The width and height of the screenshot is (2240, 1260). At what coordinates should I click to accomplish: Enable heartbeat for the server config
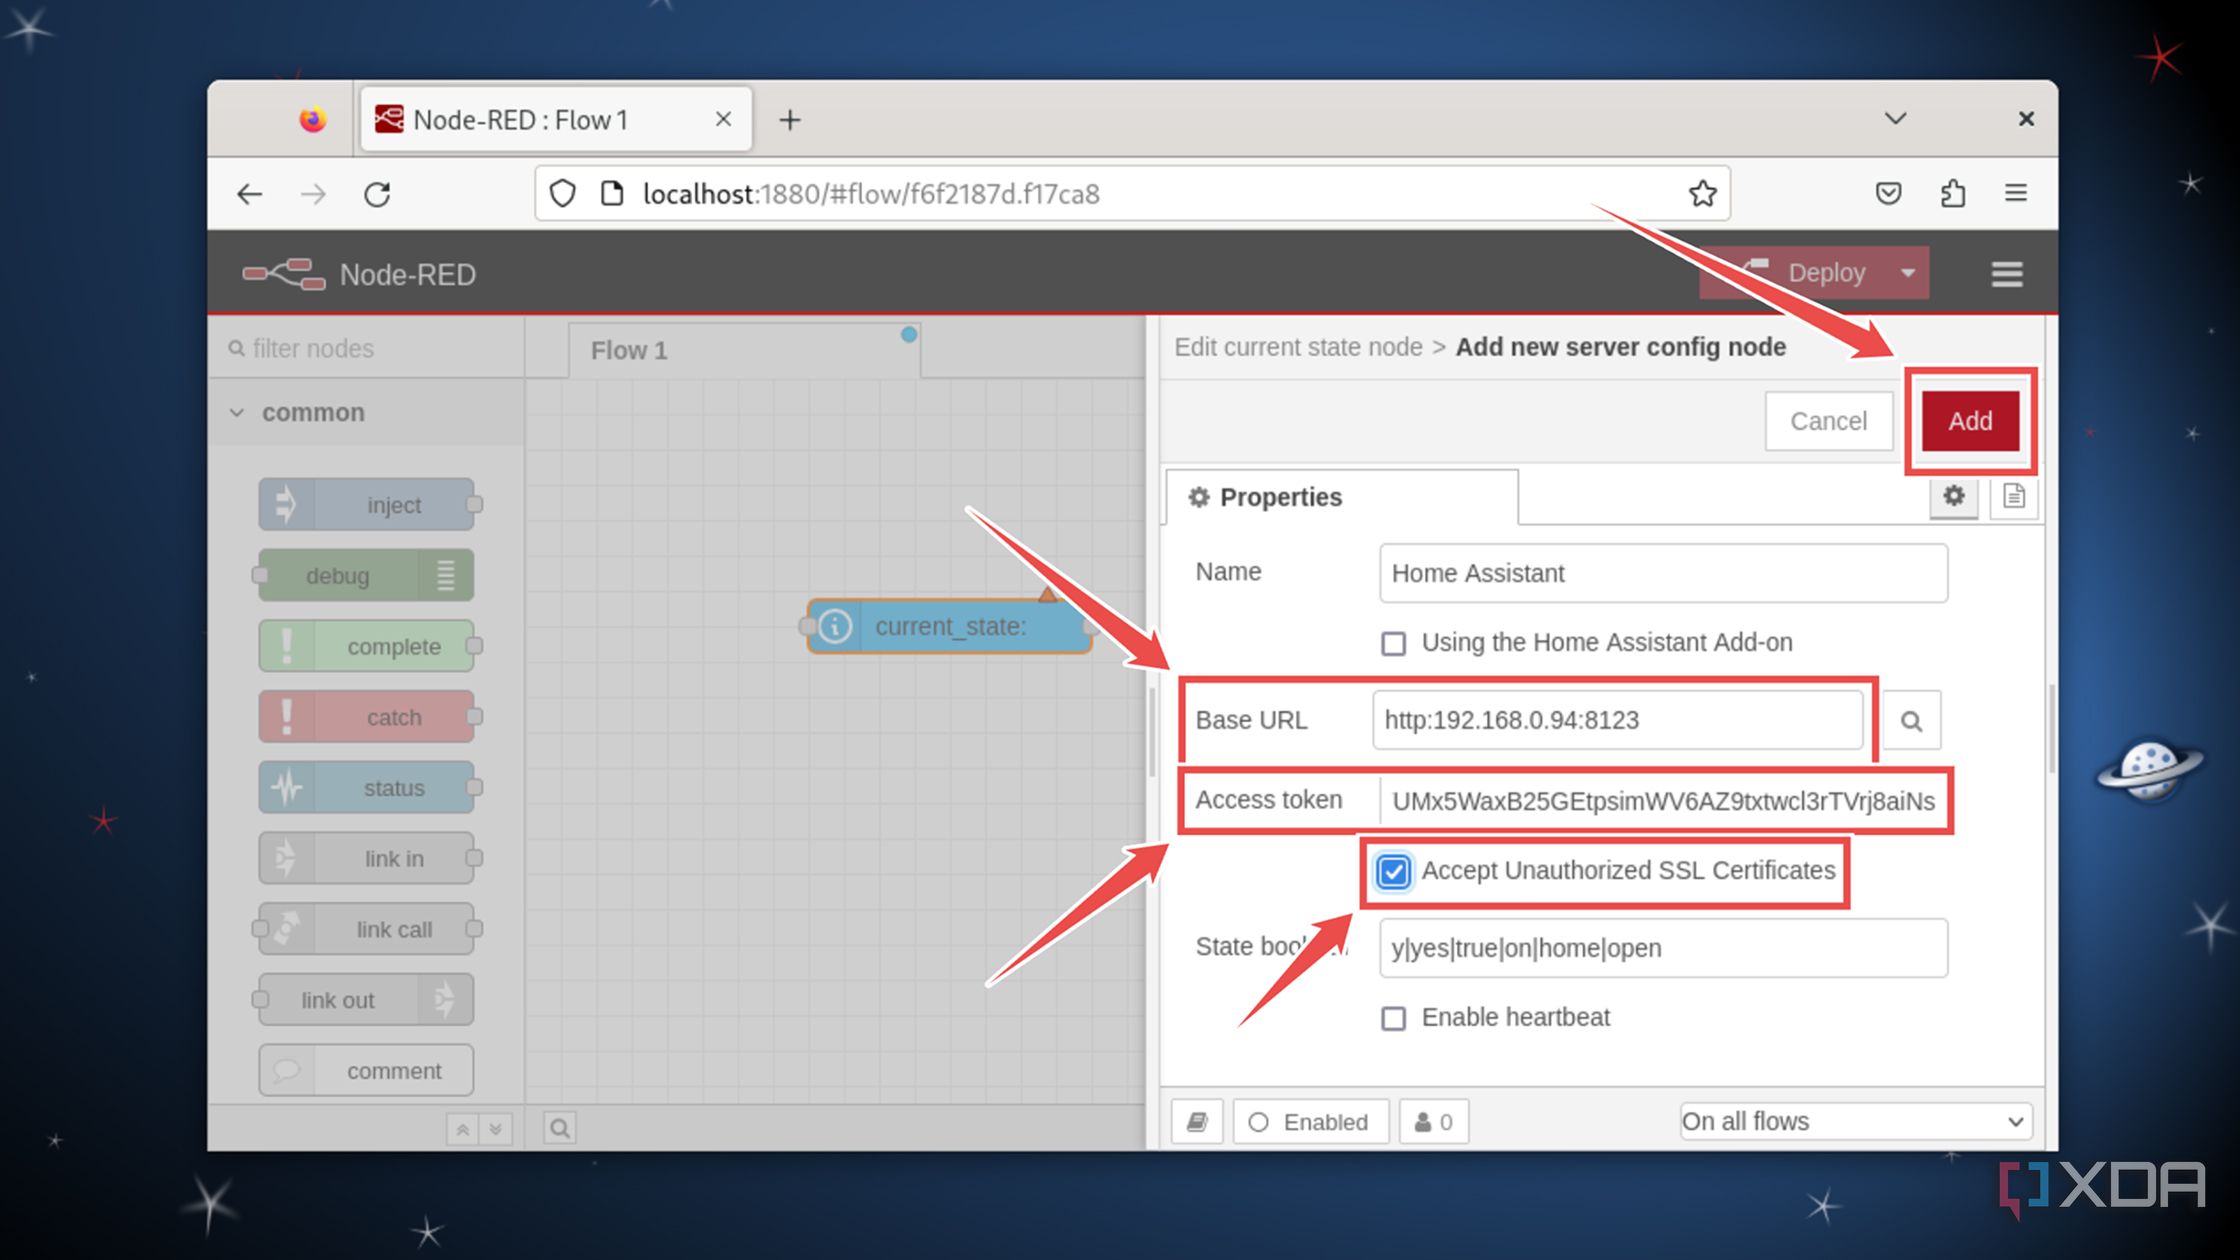click(x=1393, y=1018)
